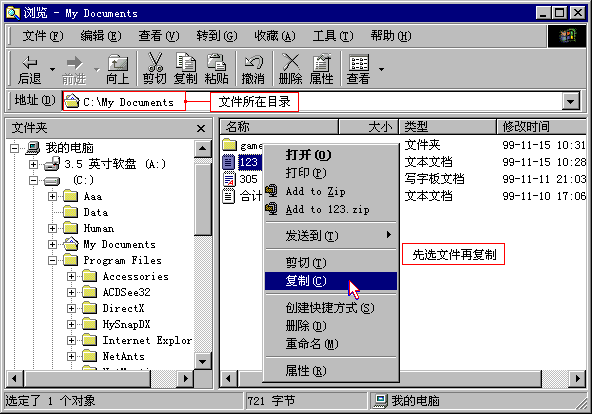592x414 pixels.
Task: Click the 撤消 undo toolbar icon
Action: point(253,62)
